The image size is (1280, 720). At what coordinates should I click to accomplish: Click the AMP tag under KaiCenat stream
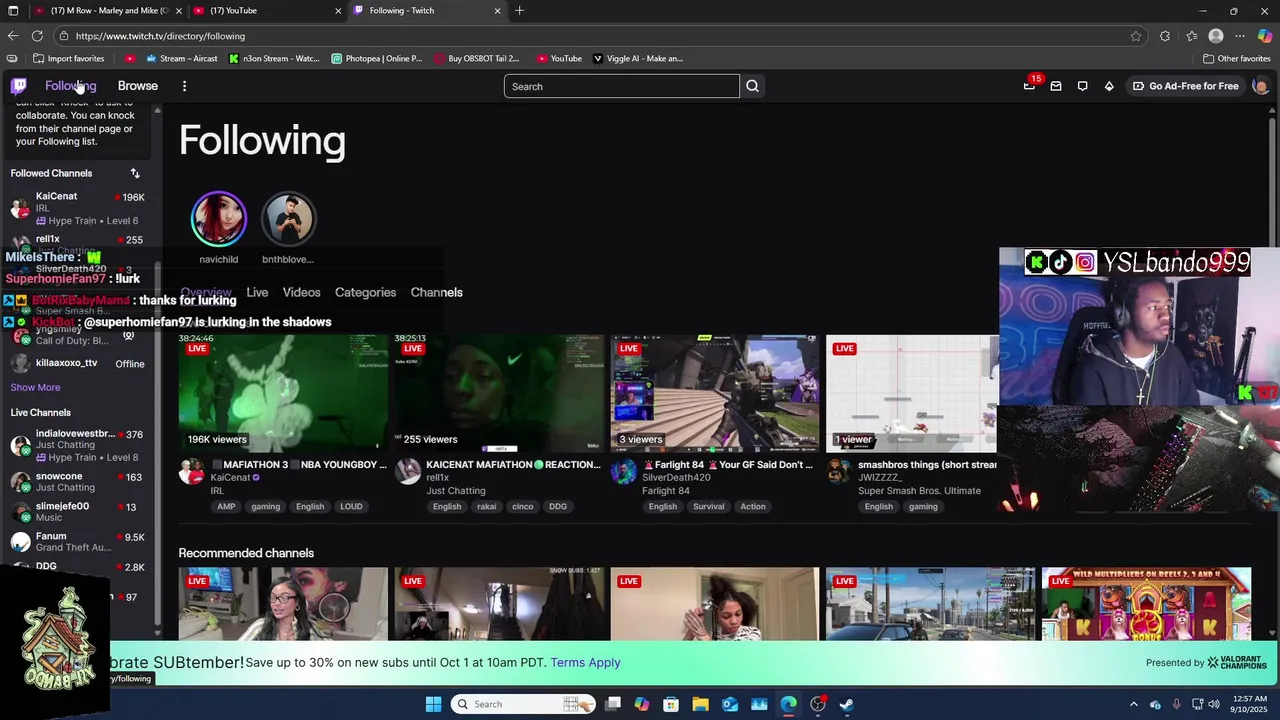tap(226, 506)
